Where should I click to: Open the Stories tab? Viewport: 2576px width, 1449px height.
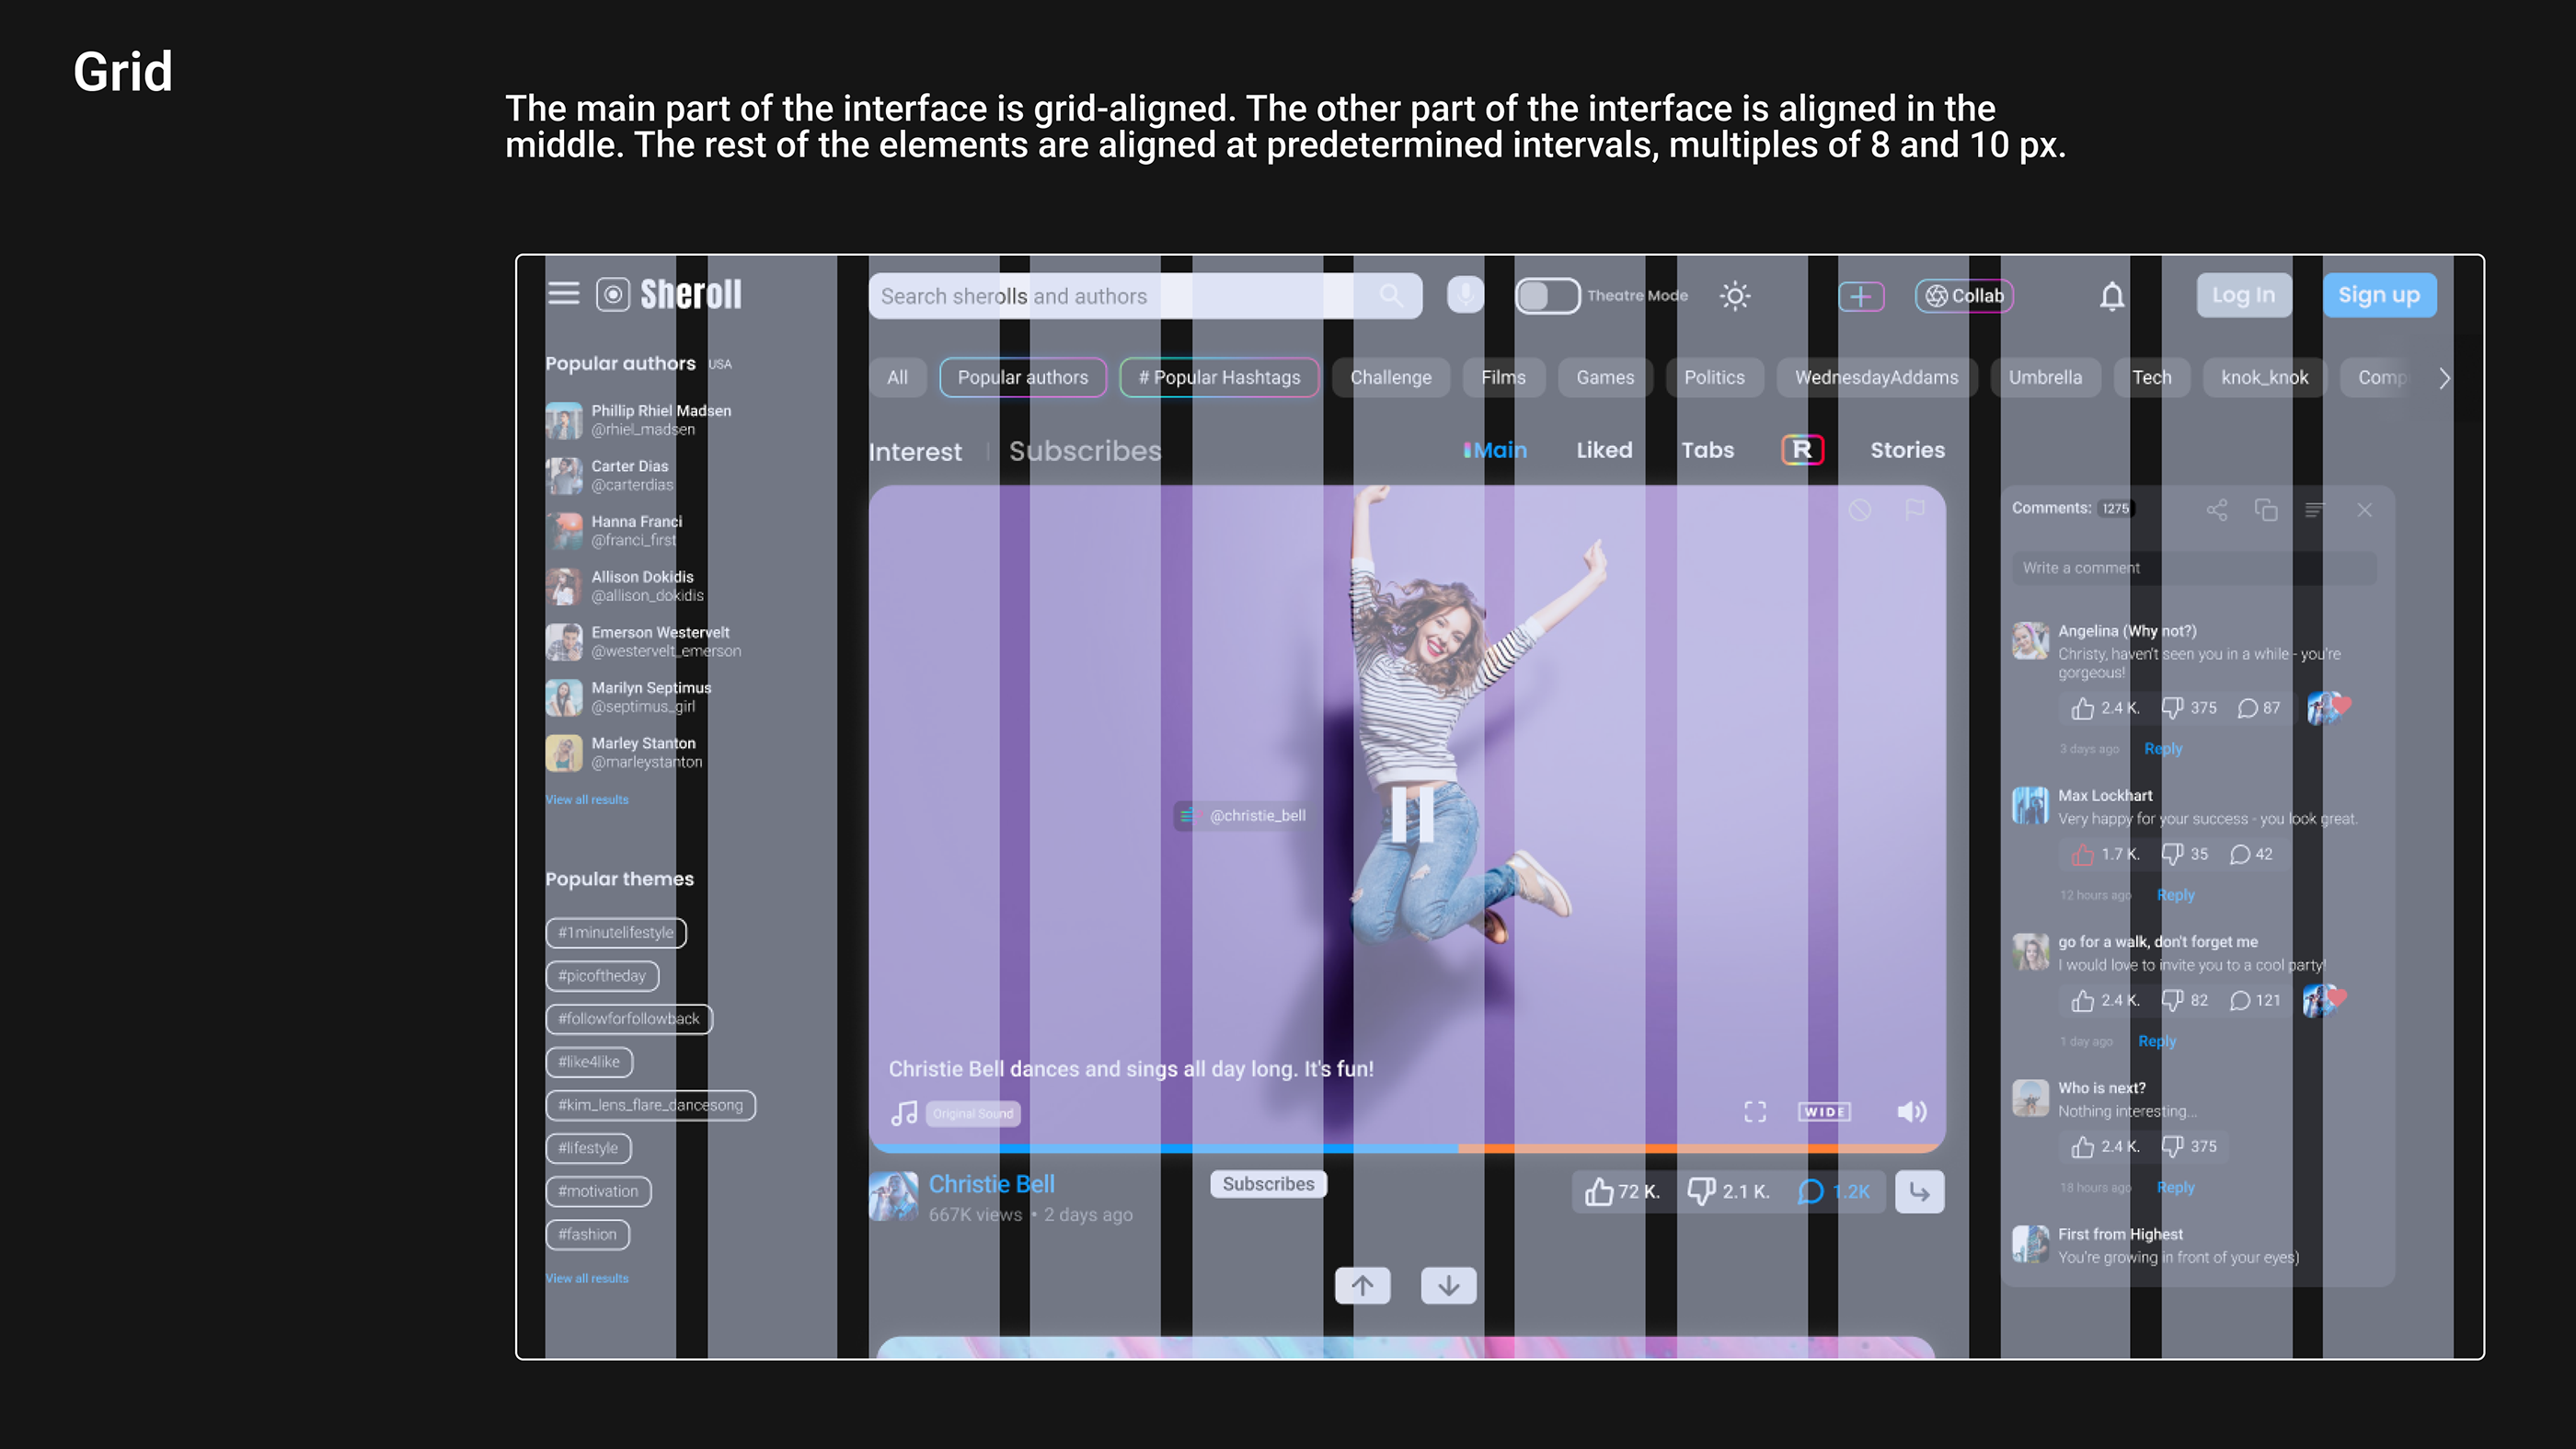pos(1907,450)
